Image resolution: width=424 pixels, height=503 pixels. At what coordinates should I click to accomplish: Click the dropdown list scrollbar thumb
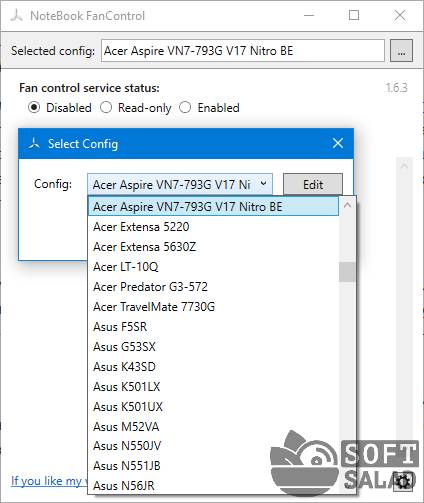tap(347, 272)
